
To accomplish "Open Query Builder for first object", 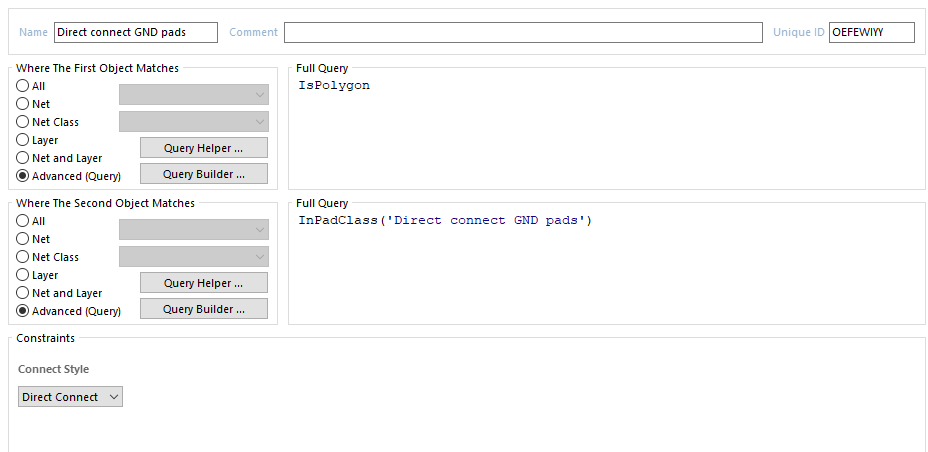I will (204, 174).
